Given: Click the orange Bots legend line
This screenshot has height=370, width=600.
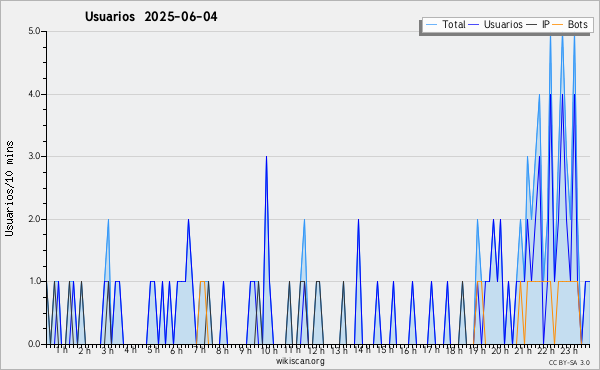Looking at the screenshot, I should (x=558, y=24).
